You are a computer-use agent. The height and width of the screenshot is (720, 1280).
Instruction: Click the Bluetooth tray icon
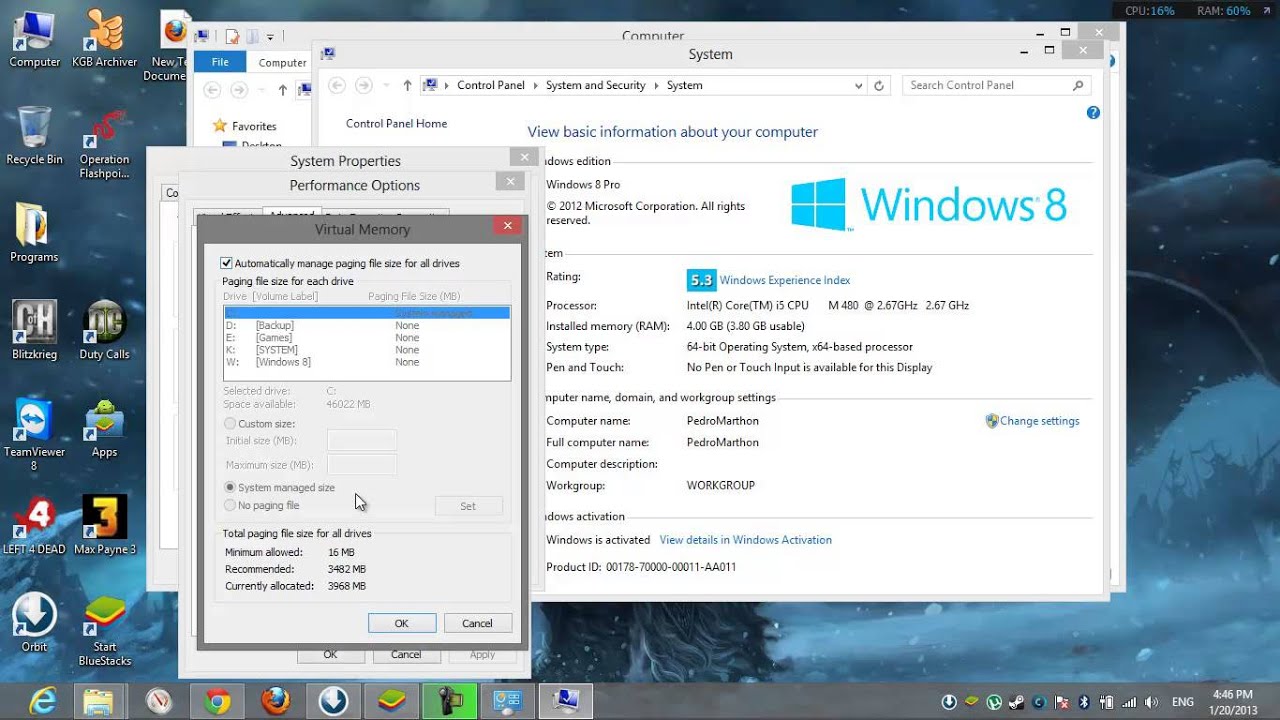coord(1084,702)
